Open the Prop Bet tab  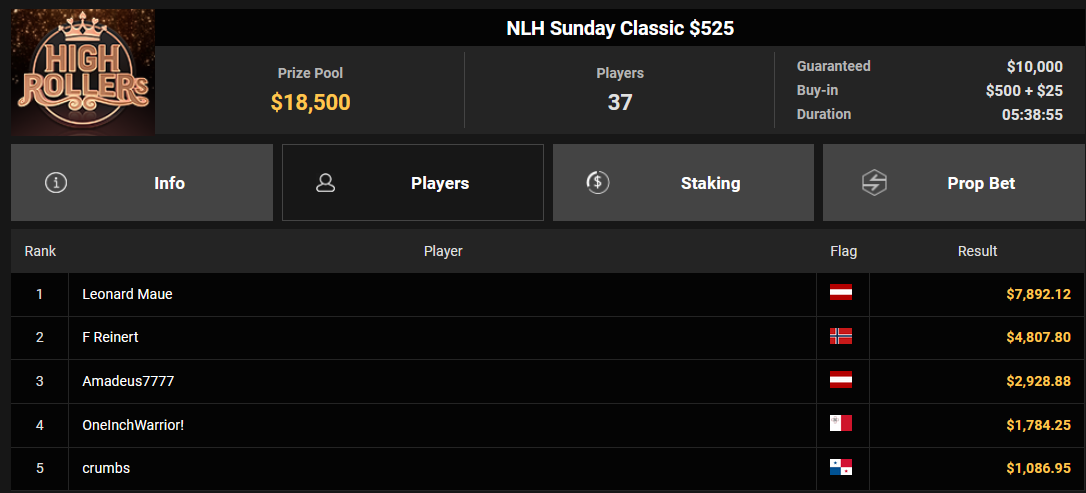[x=954, y=183]
